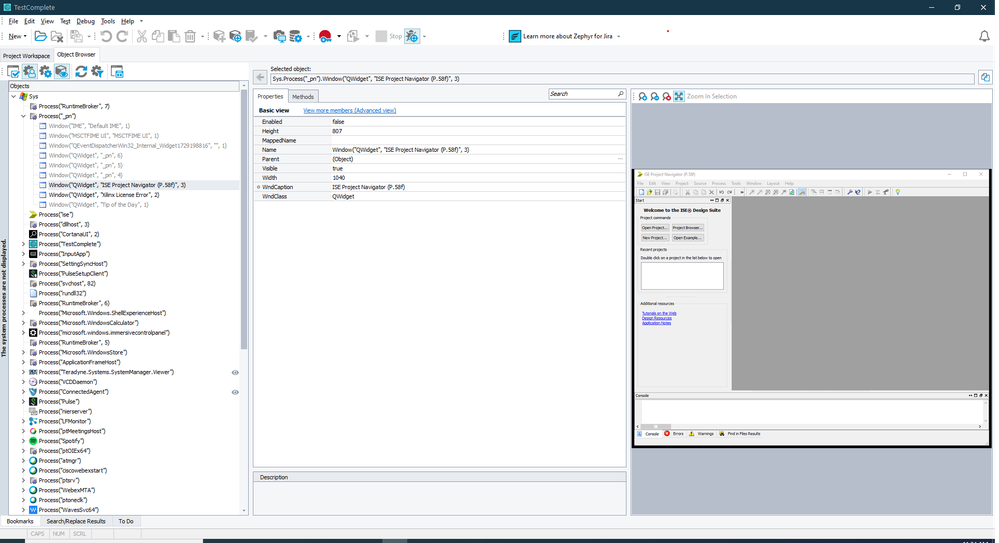This screenshot has width=999, height=543.
Task: Expand the Process("TestComplete") tree node
Action: (24, 244)
